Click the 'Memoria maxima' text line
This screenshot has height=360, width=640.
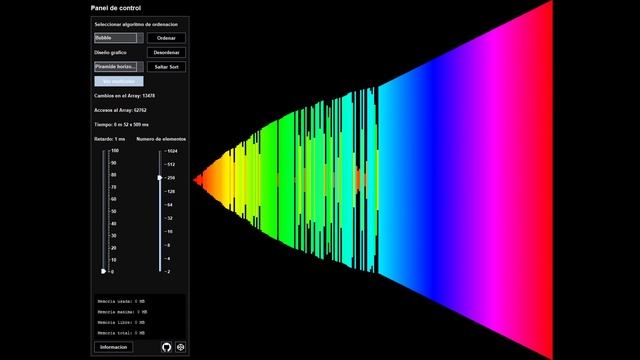click(122, 312)
